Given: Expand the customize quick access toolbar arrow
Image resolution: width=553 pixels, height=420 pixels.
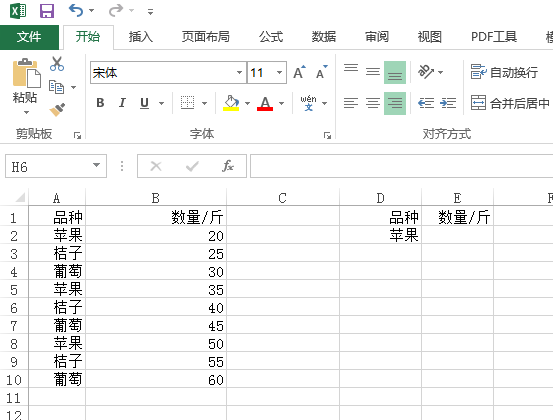Looking at the screenshot, I should tap(150, 12).
